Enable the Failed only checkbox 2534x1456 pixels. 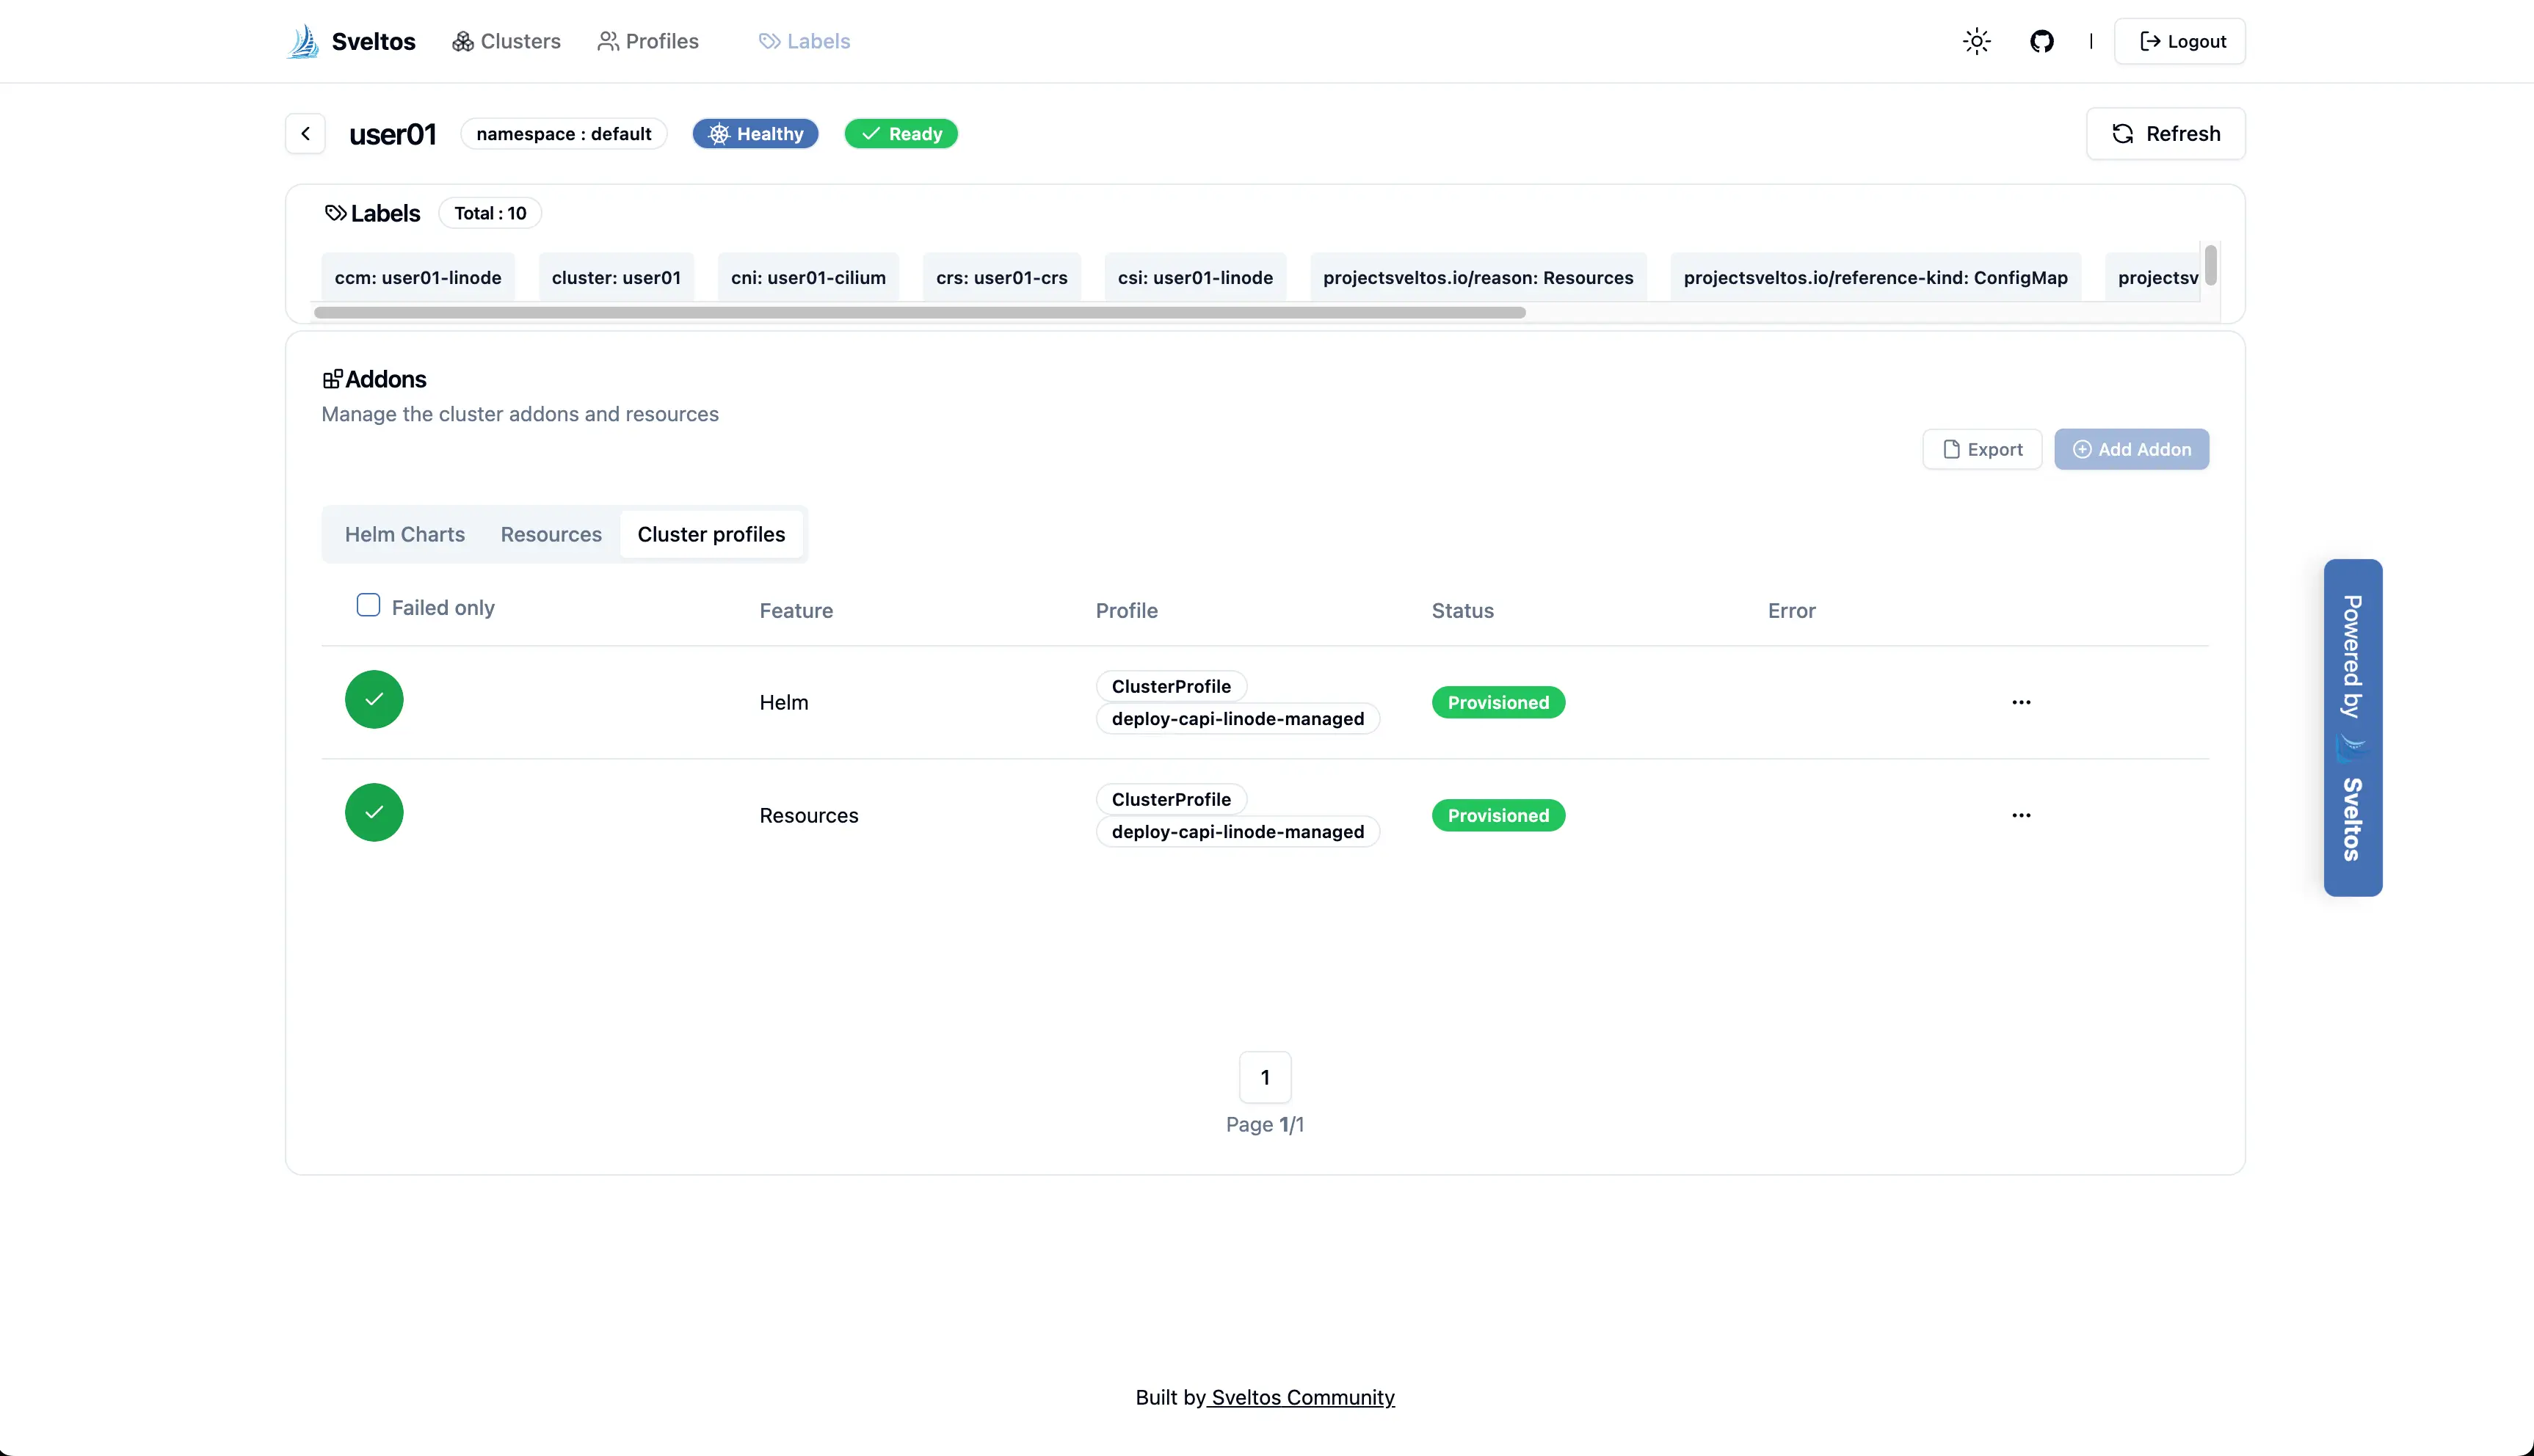tap(368, 606)
